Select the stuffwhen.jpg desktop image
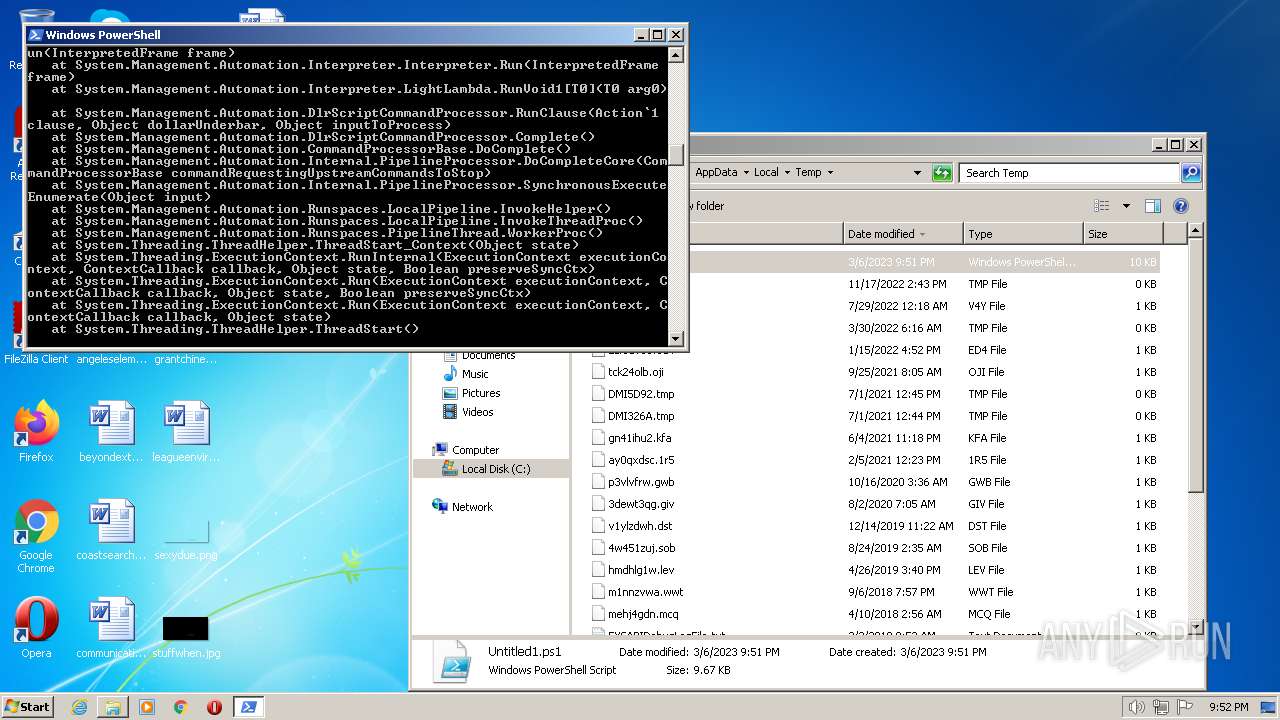The image size is (1280, 720). [x=186, y=636]
